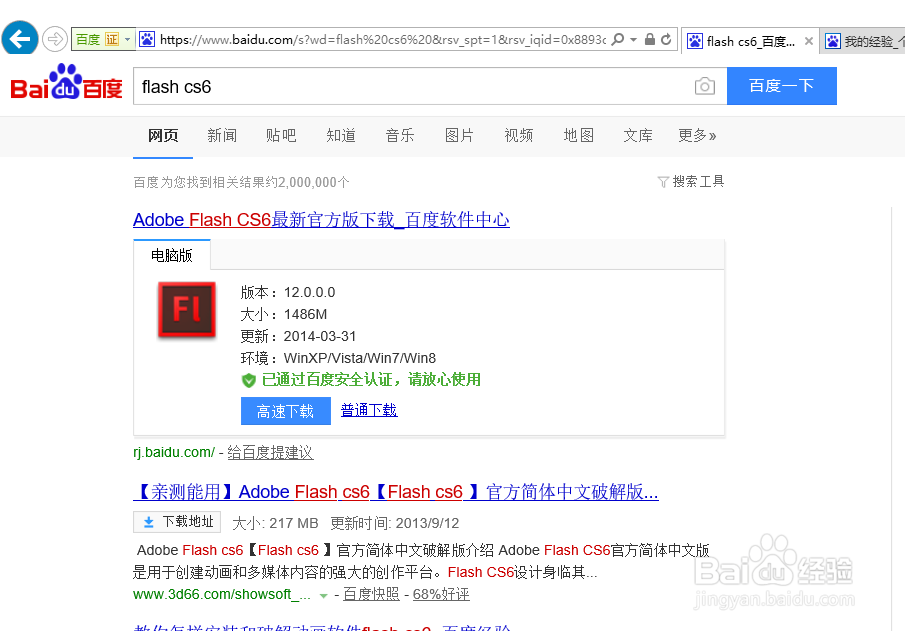Open the 百度快照 link
Viewport: 905px width, 631px height.
371,594
